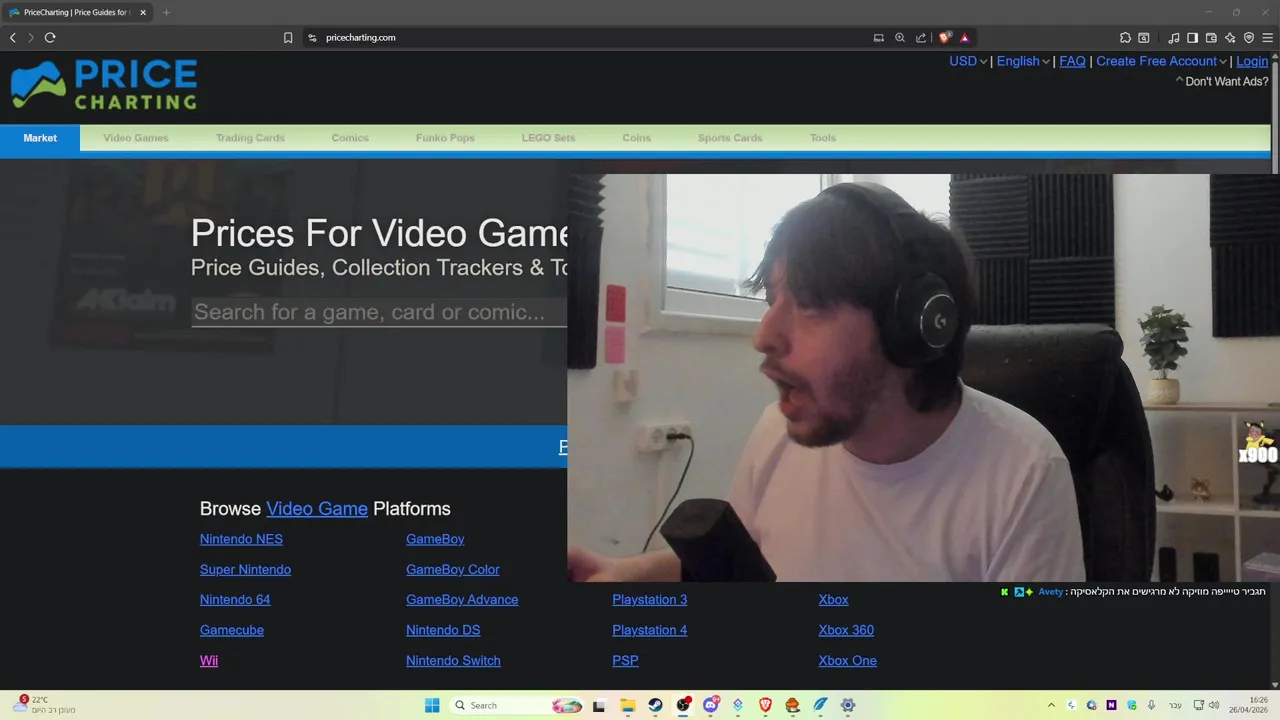Open the Funko Pops menu
The height and width of the screenshot is (720, 1280).
tap(445, 138)
